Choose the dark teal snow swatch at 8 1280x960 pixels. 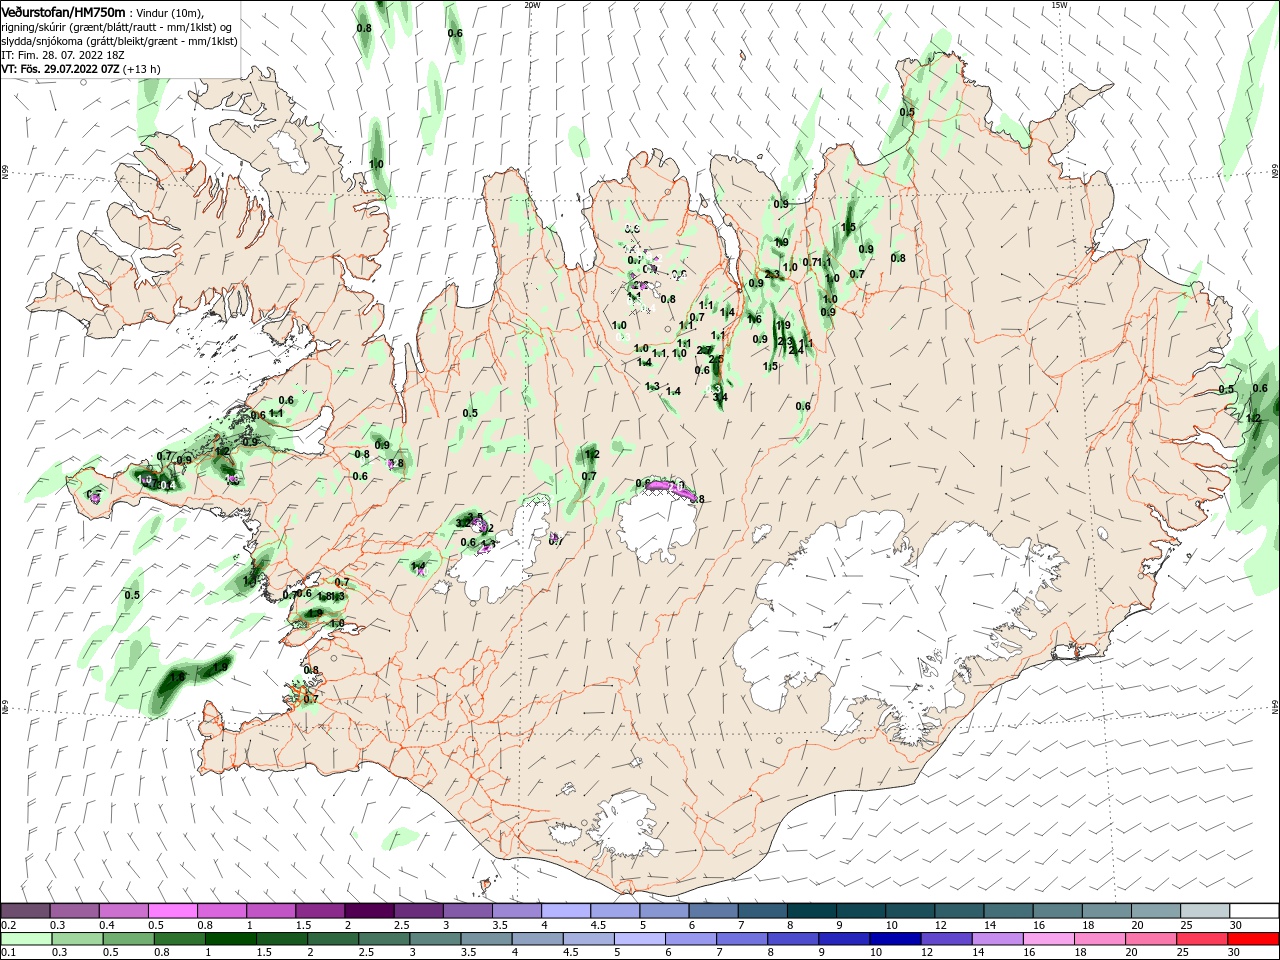click(x=812, y=911)
